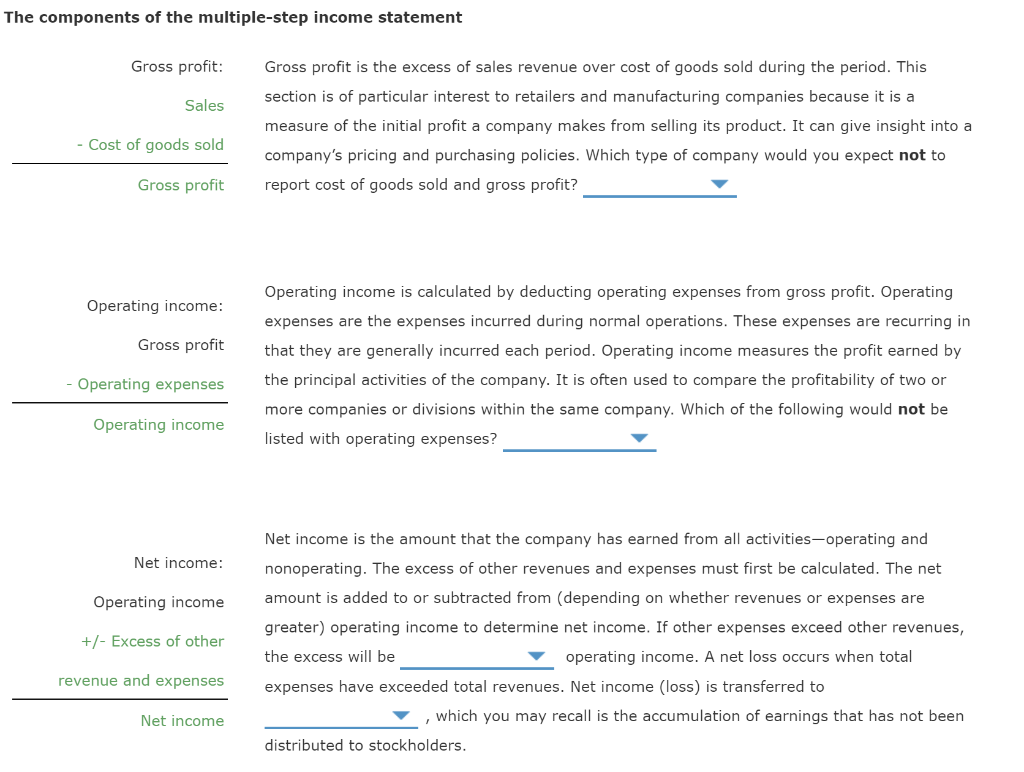Click the "- Operating expenses" line item
The width and height of the screenshot is (1024, 772).
point(146,384)
